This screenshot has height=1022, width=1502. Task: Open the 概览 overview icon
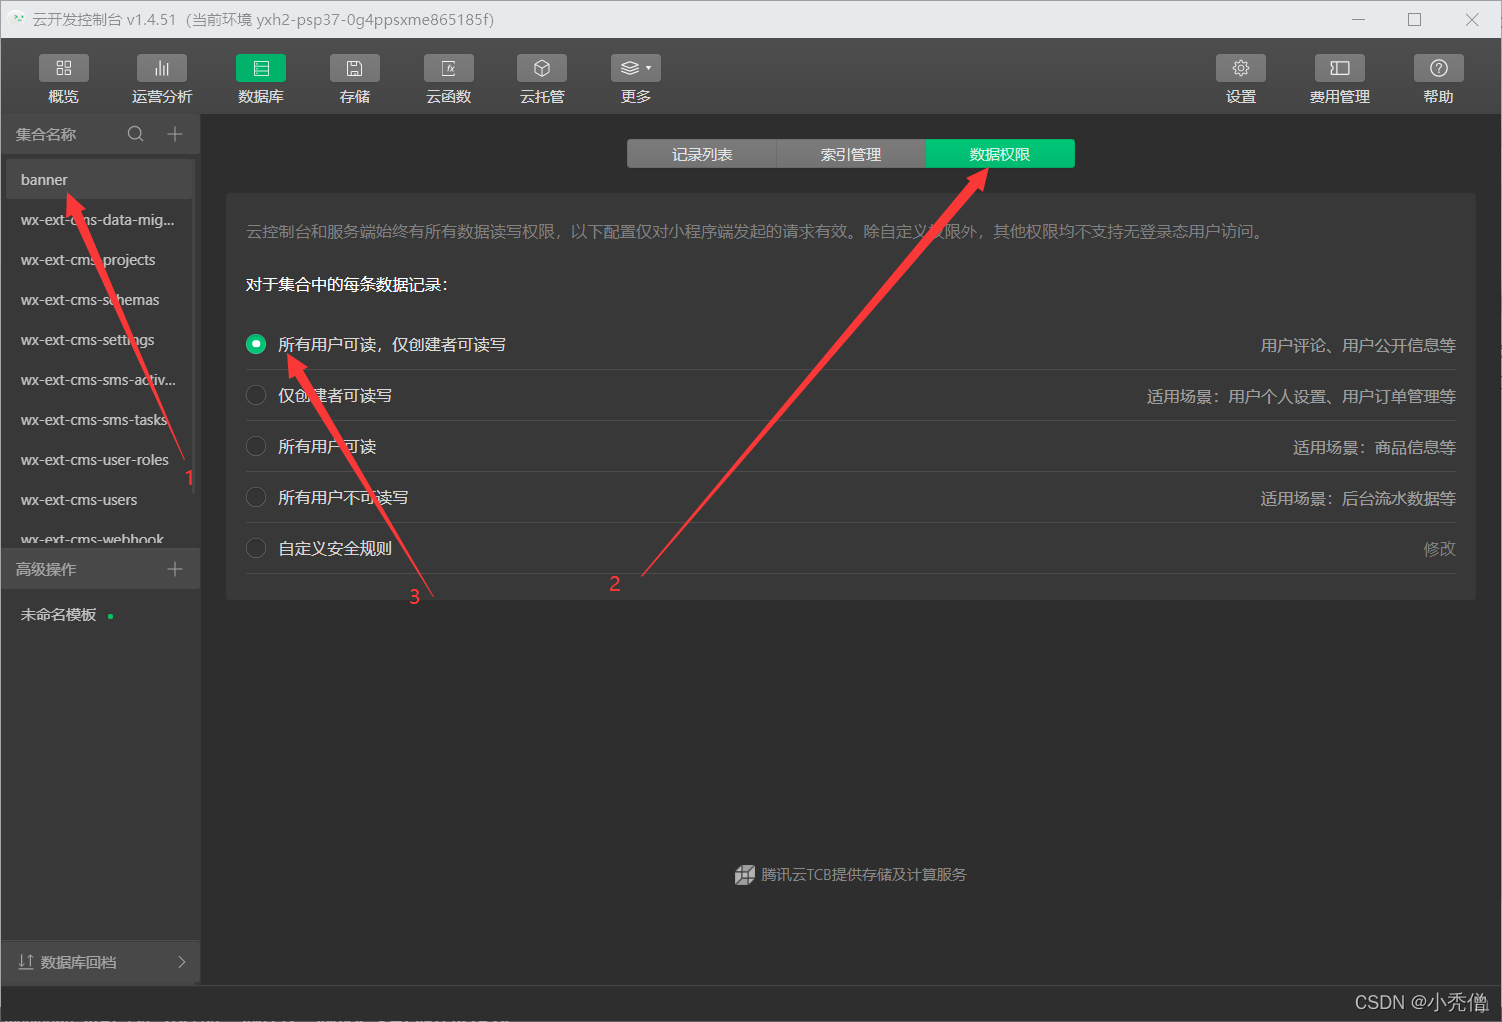point(64,68)
